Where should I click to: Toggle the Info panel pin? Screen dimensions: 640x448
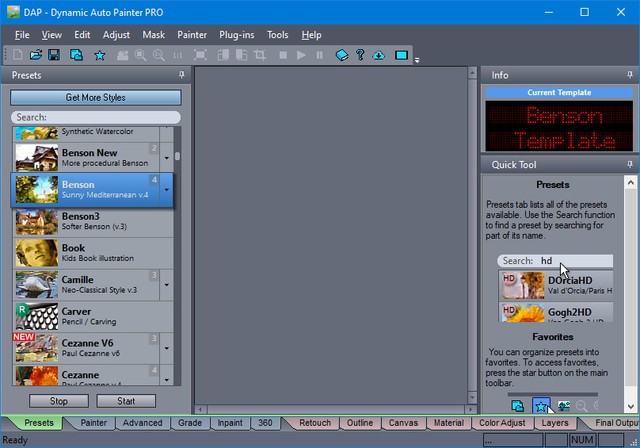pos(629,75)
